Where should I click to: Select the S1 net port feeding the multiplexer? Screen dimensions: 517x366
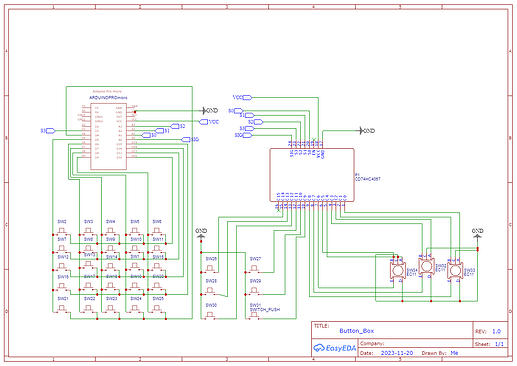[247, 115]
